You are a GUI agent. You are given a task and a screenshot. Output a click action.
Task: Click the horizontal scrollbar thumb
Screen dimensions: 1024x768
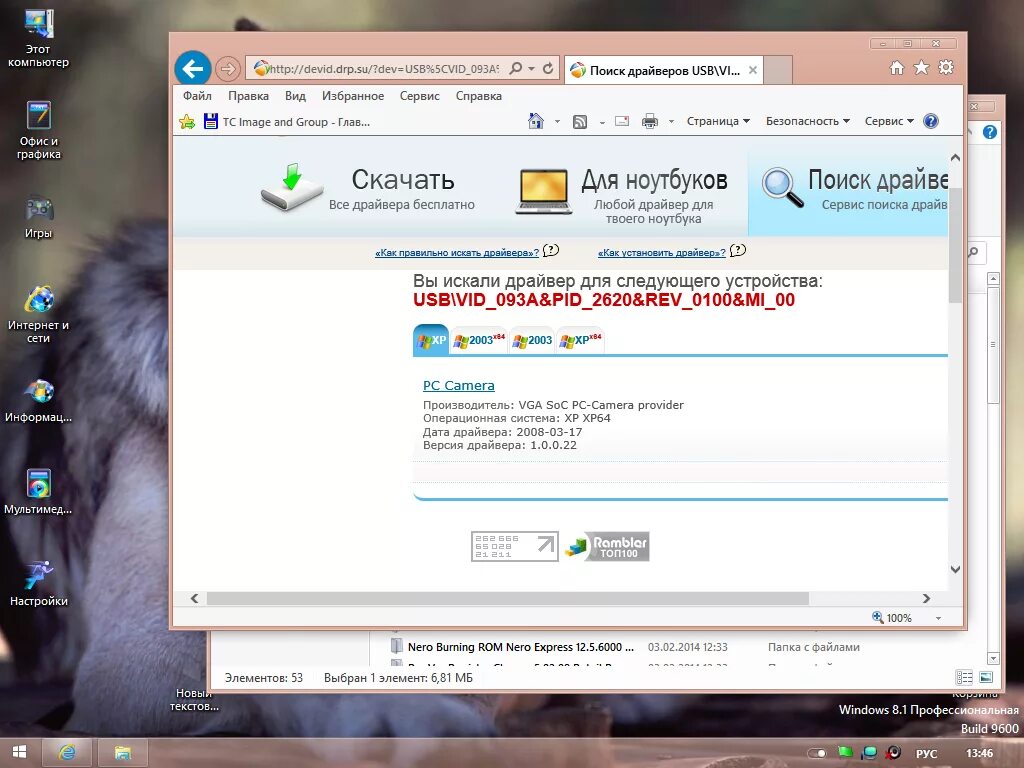507,598
